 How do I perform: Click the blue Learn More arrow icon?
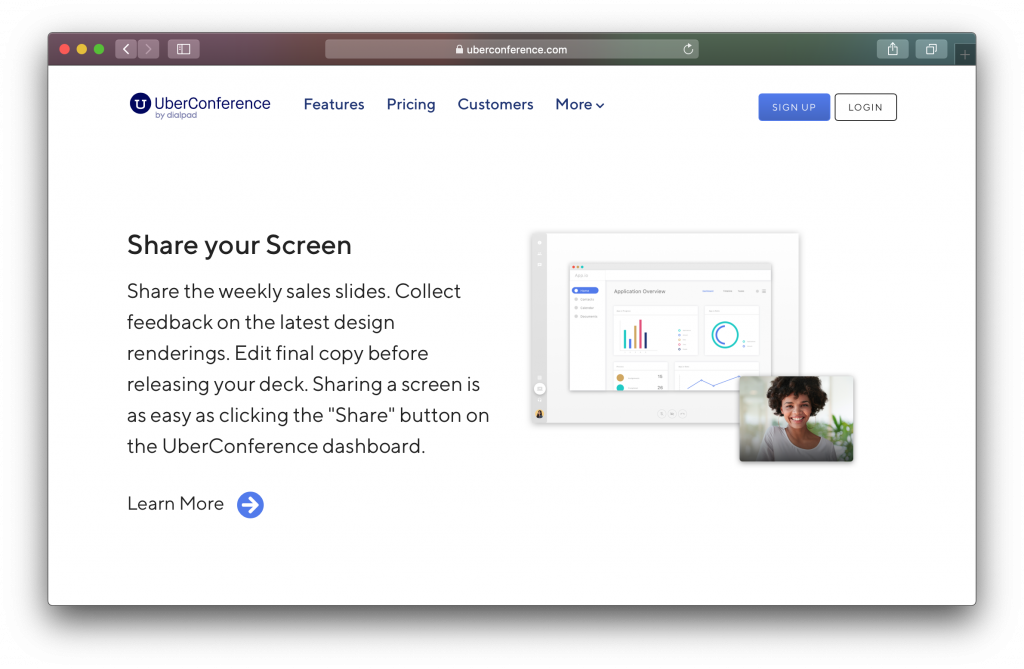coord(250,504)
